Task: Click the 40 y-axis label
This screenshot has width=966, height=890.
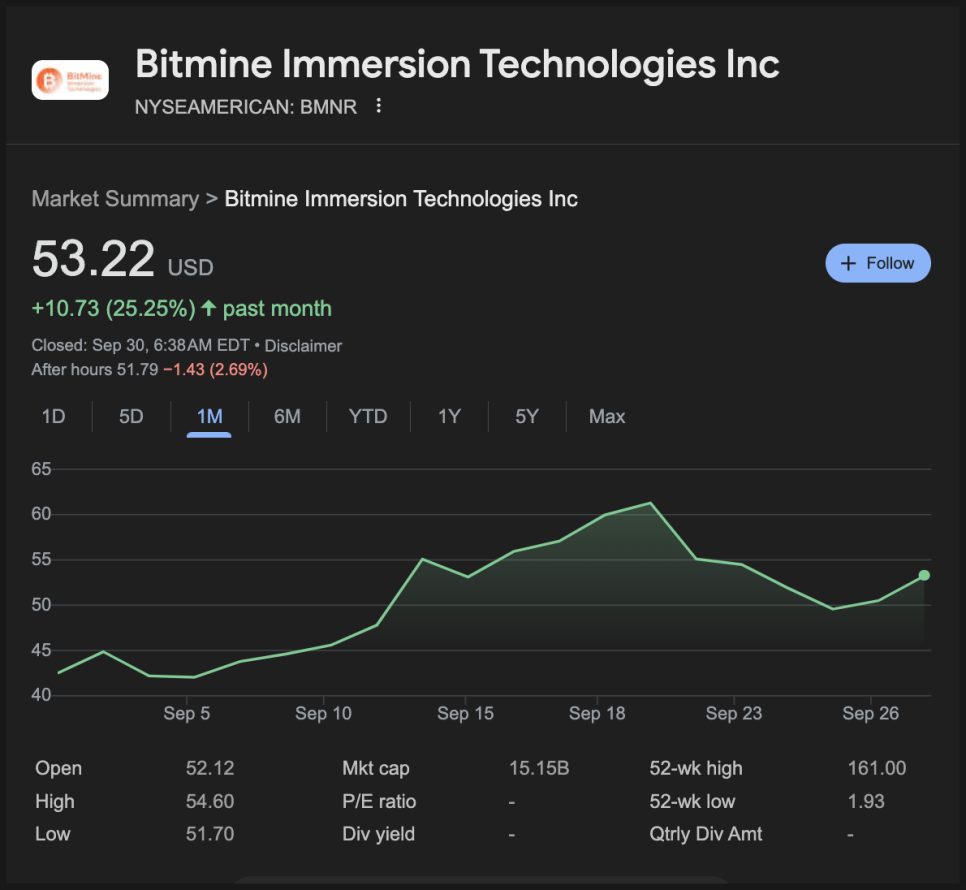Action: [41, 695]
